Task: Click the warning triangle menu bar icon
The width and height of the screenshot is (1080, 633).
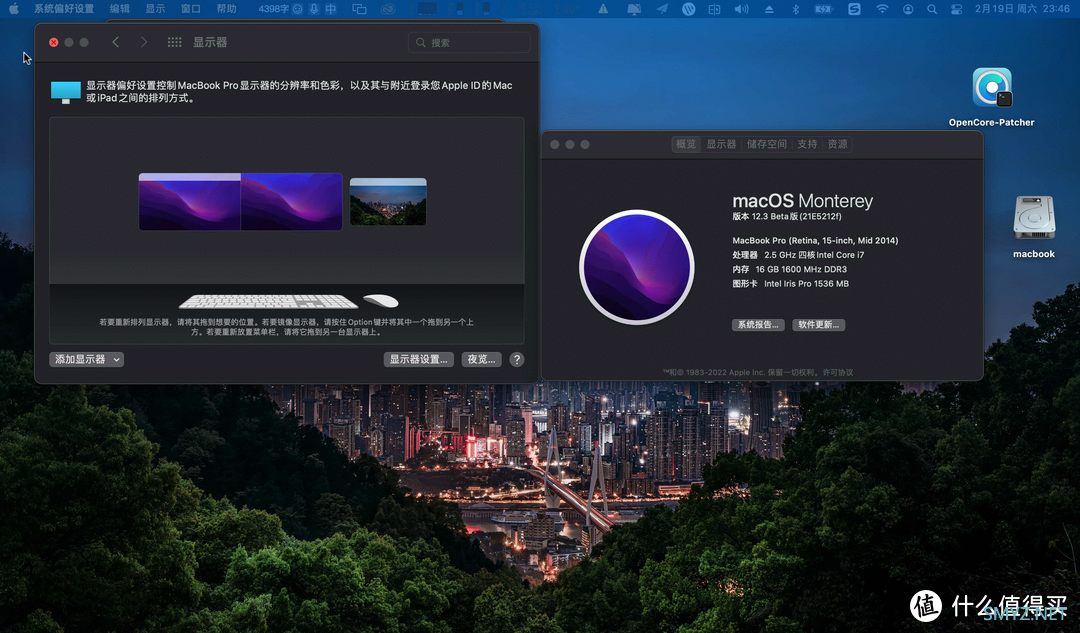Action: point(603,9)
